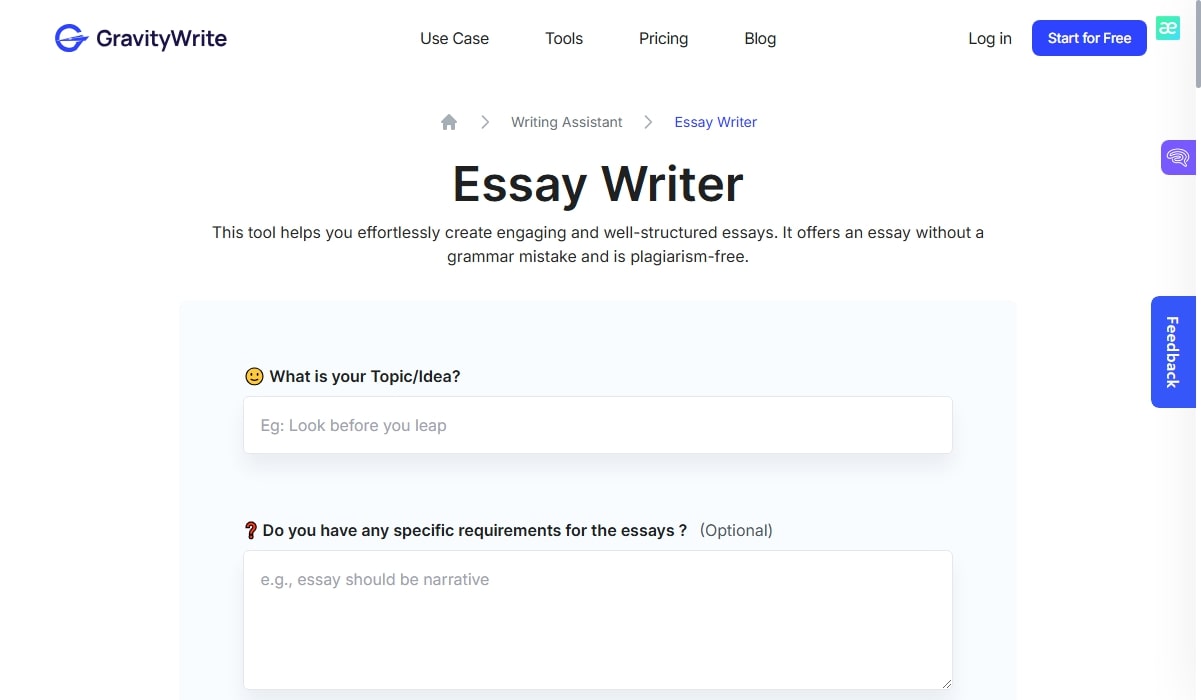
Task: Click the breadcrumb chevron after home icon
Action: pos(485,122)
